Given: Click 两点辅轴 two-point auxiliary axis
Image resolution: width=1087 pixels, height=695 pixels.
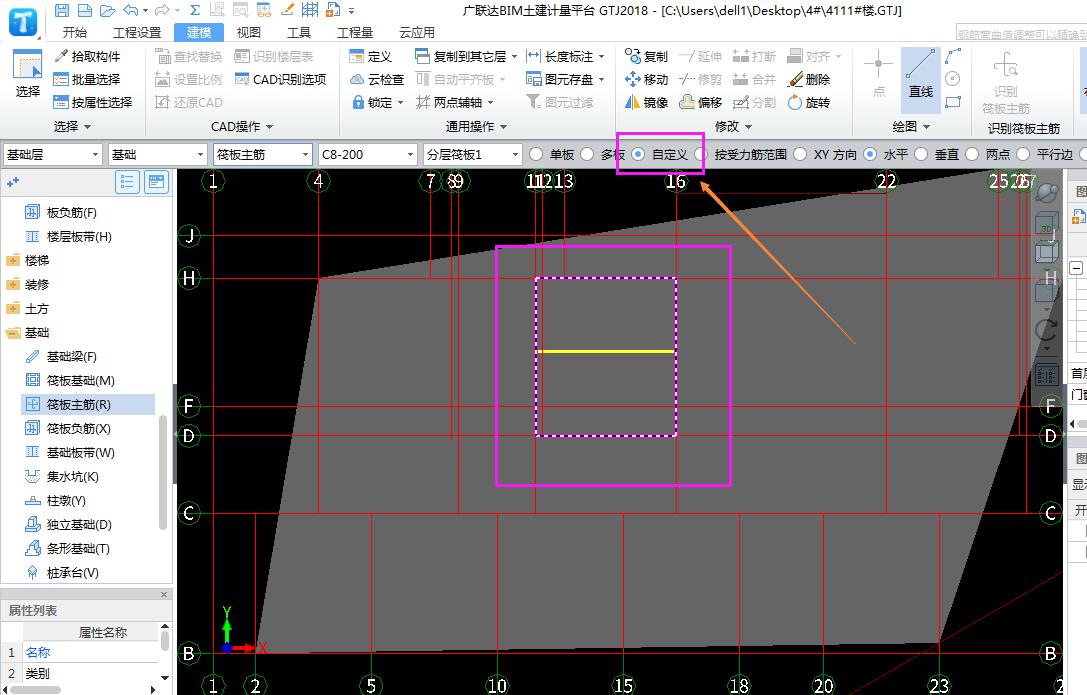Looking at the screenshot, I should pyautogui.click(x=454, y=102).
